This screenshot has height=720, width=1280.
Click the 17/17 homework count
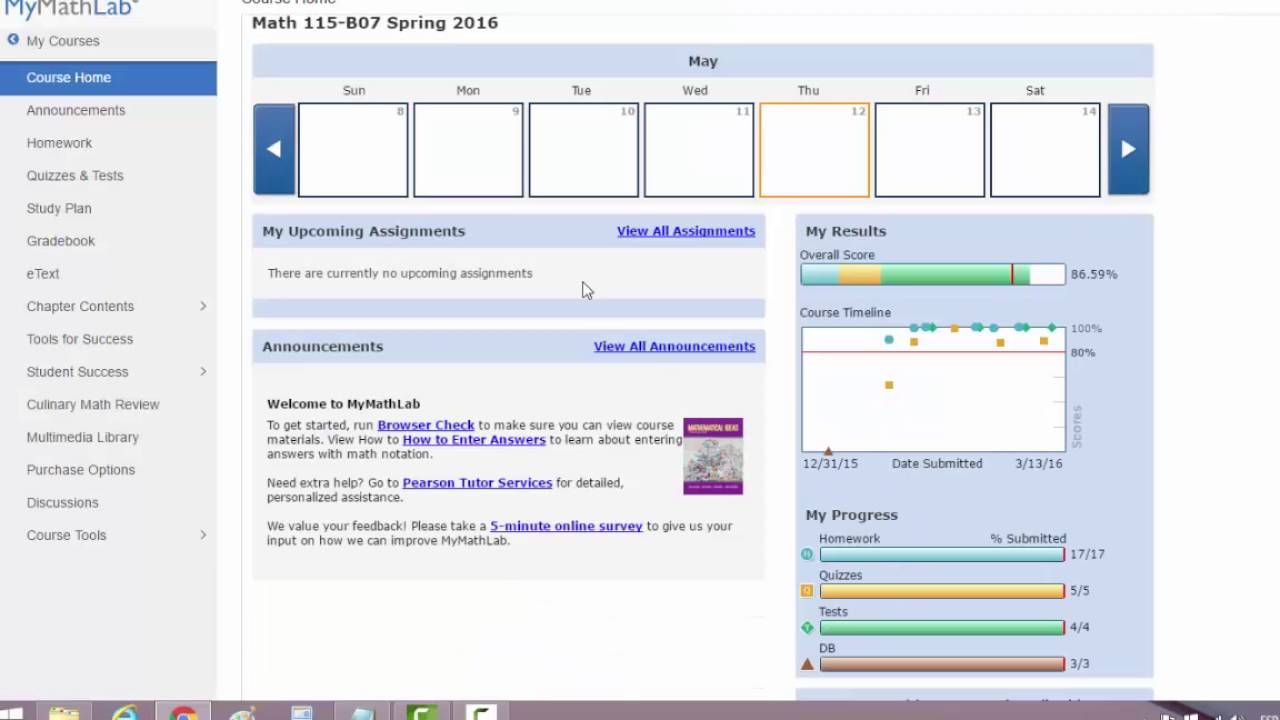pyautogui.click(x=1087, y=554)
